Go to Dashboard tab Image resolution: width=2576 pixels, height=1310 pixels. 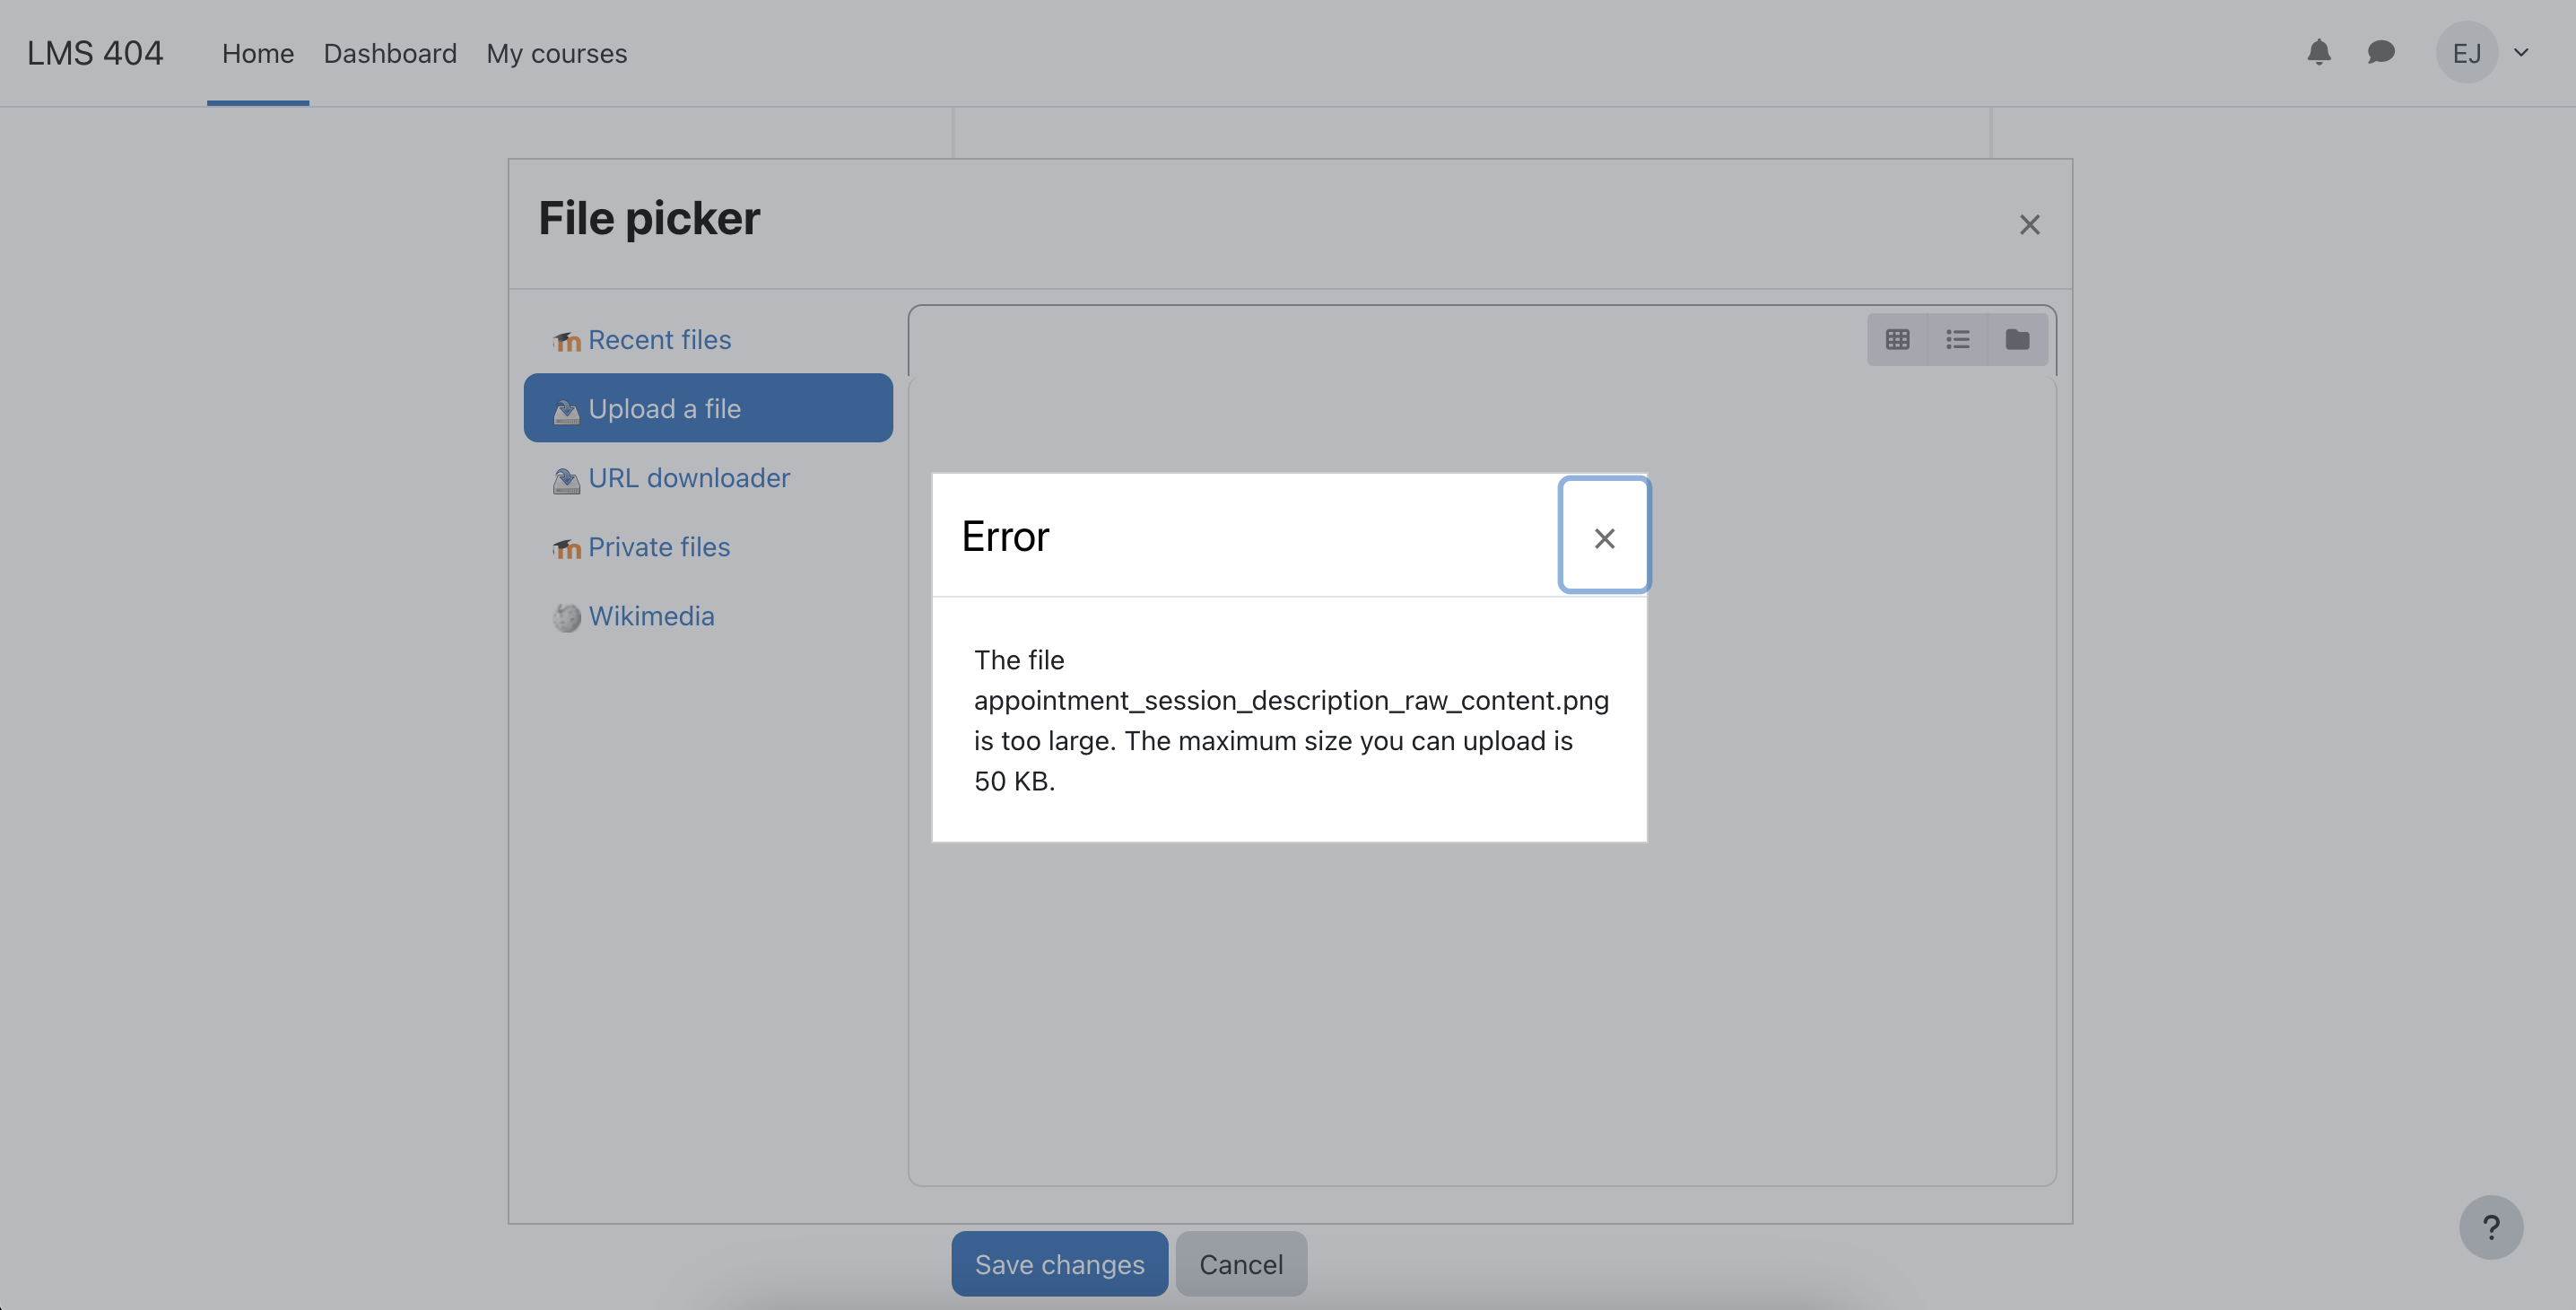pos(390,53)
